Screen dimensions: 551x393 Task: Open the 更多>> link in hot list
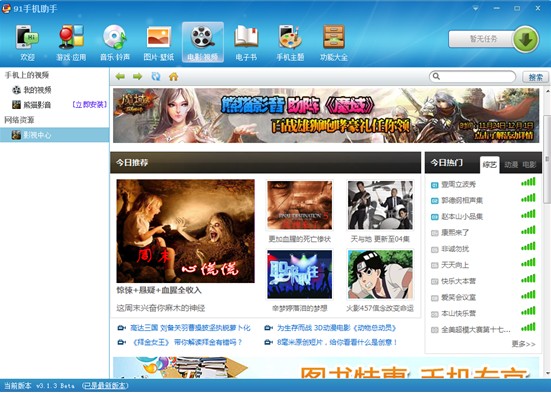(524, 344)
